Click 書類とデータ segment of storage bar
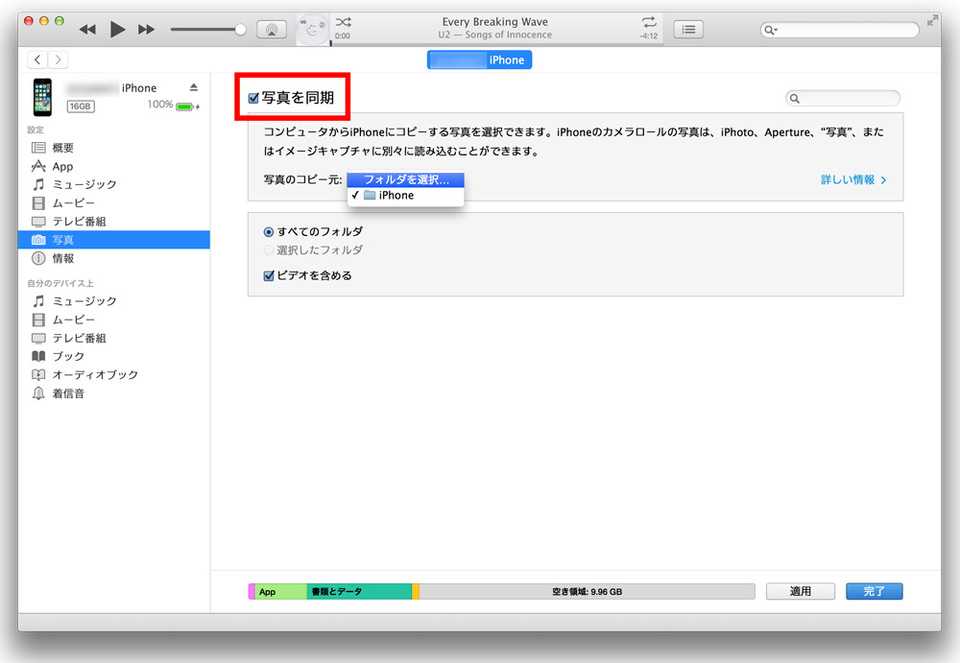This screenshot has width=960, height=663. tap(359, 591)
